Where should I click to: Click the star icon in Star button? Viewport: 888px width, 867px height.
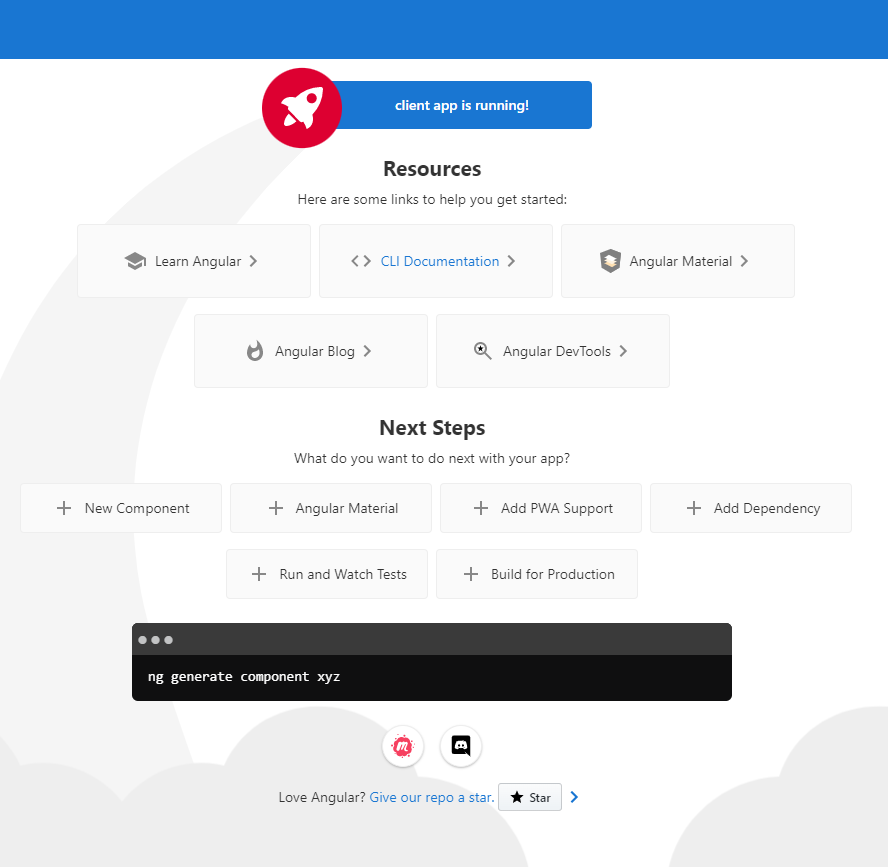516,797
